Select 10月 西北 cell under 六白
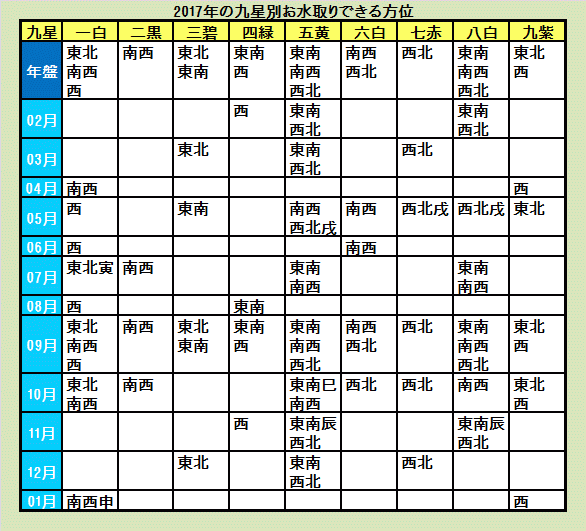The image size is (586, 531). 369,393
